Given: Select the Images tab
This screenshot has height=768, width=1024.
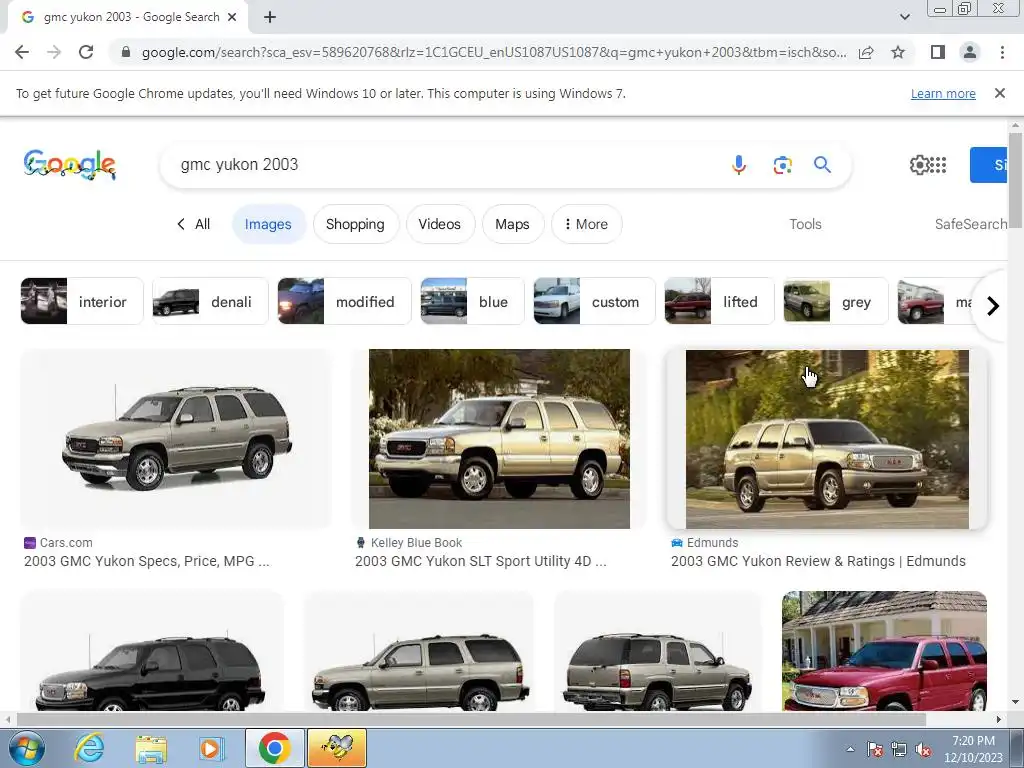Looking at the screenshot, I should pos(268,224).
